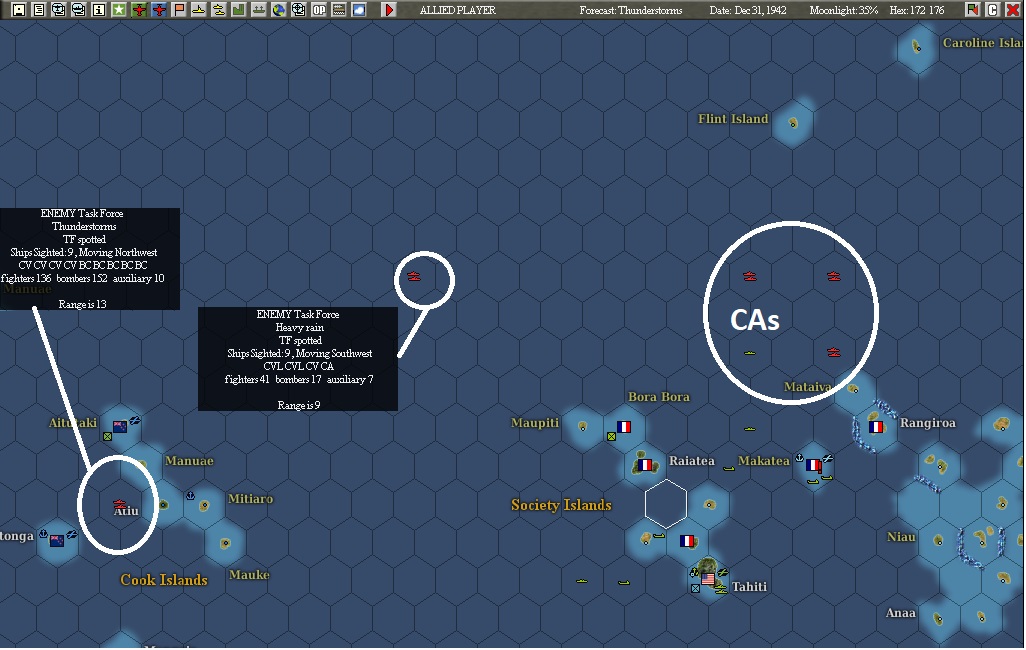Click the 'Society Islands' map label
Image resolution: width=1026 pixels, height=650 pixels.
(x=561, y=505)
